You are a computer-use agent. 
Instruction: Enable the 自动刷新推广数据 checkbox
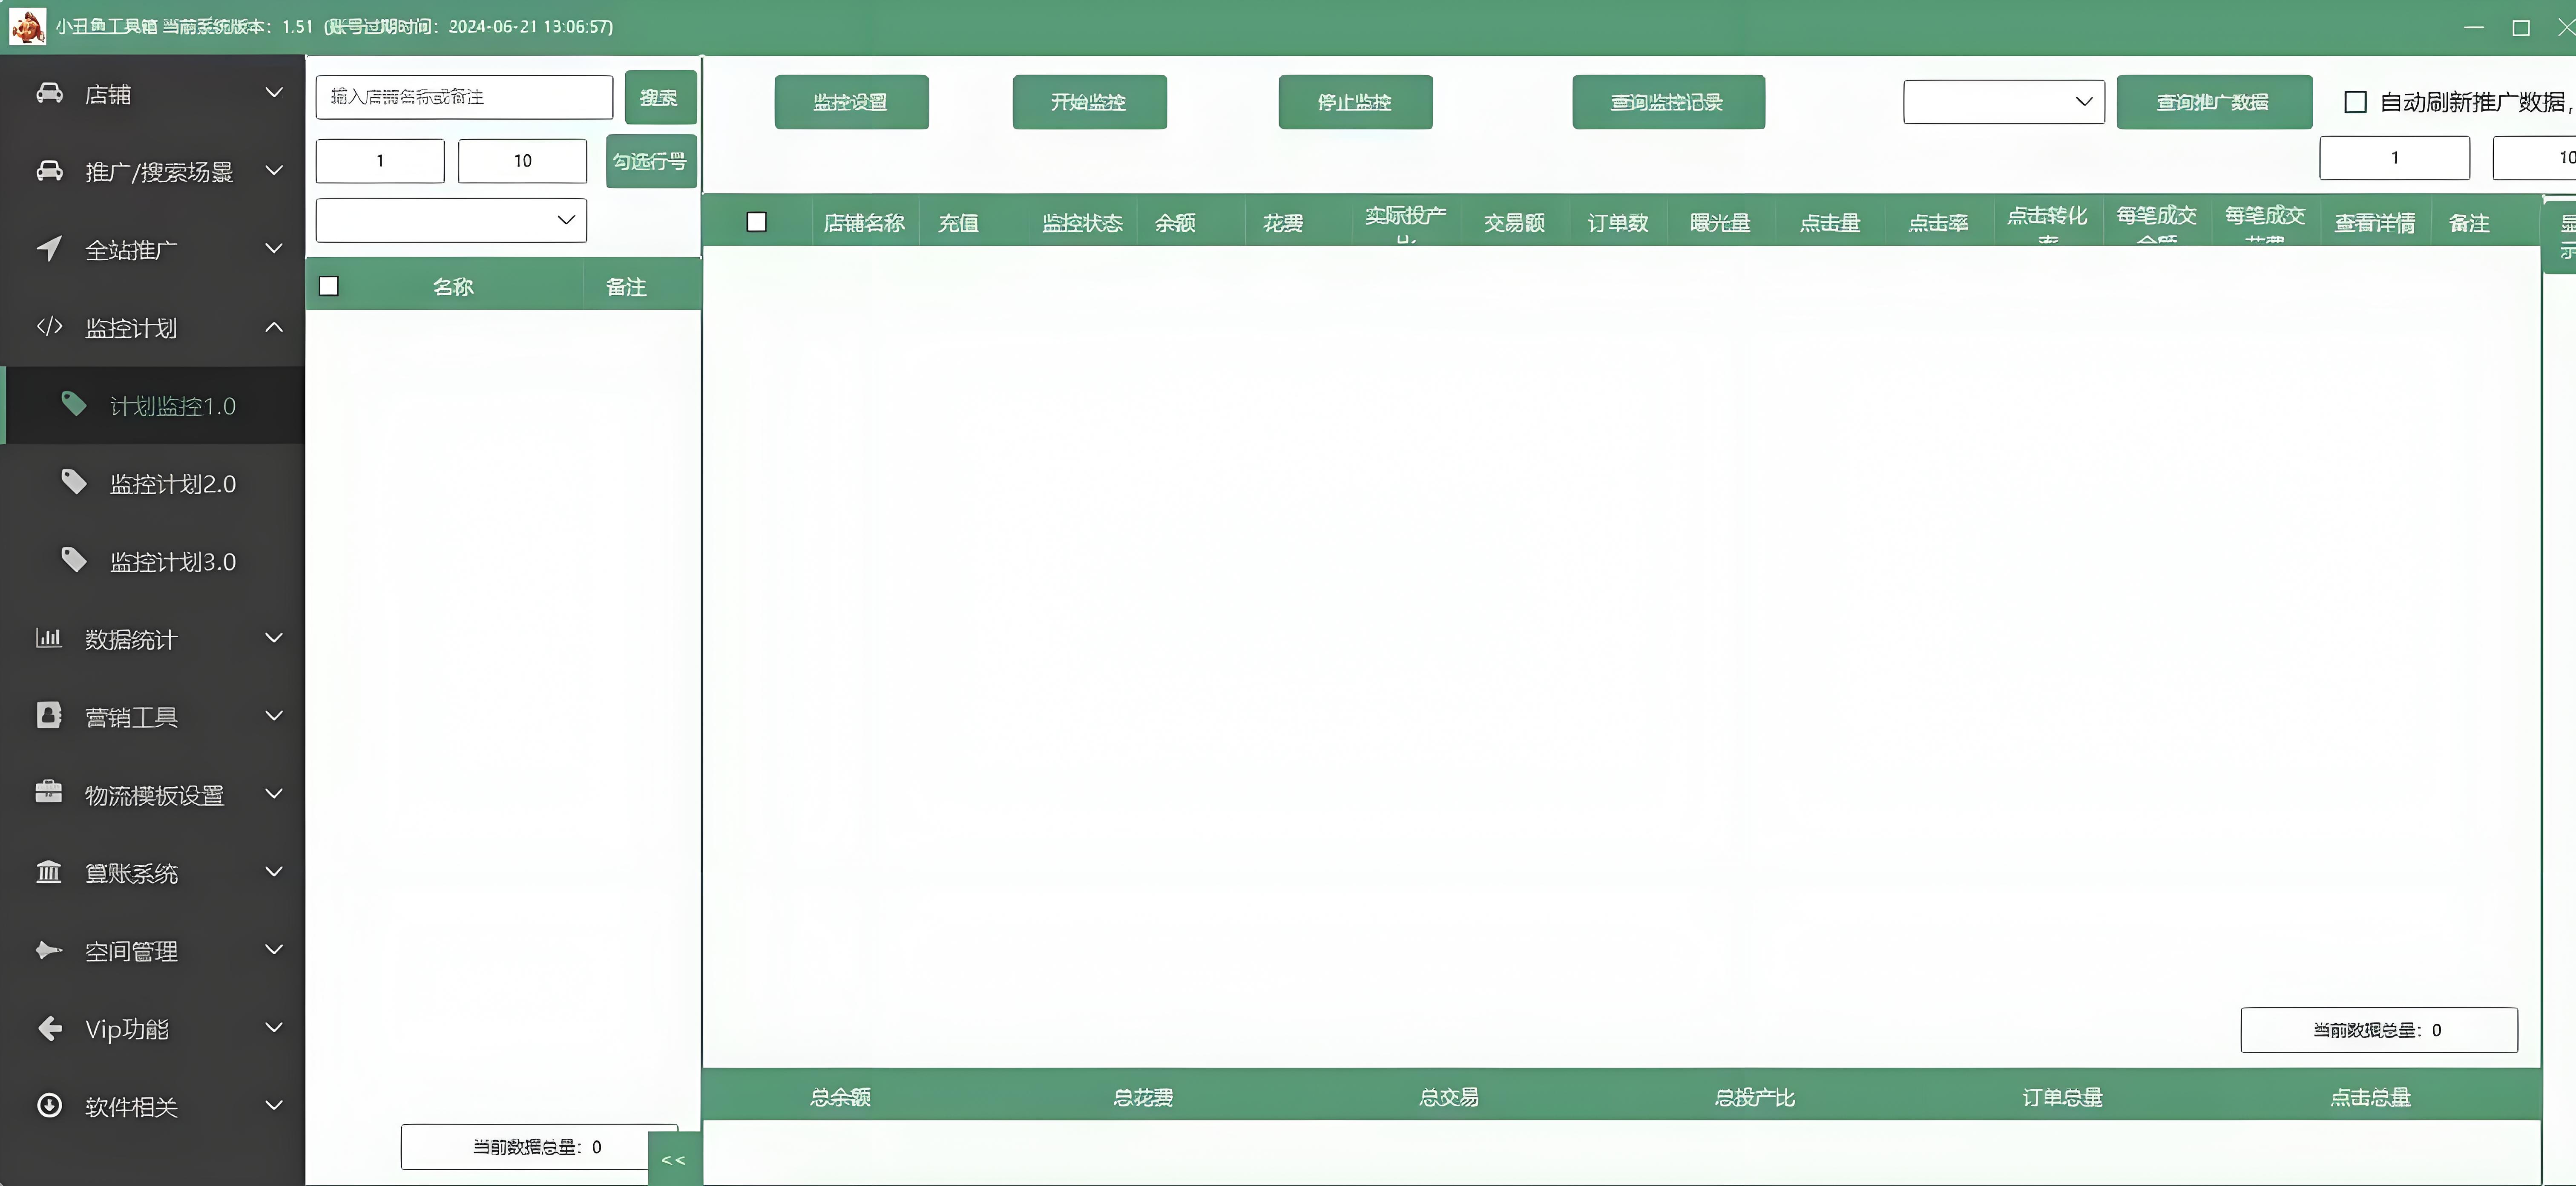coord(2355,102)
